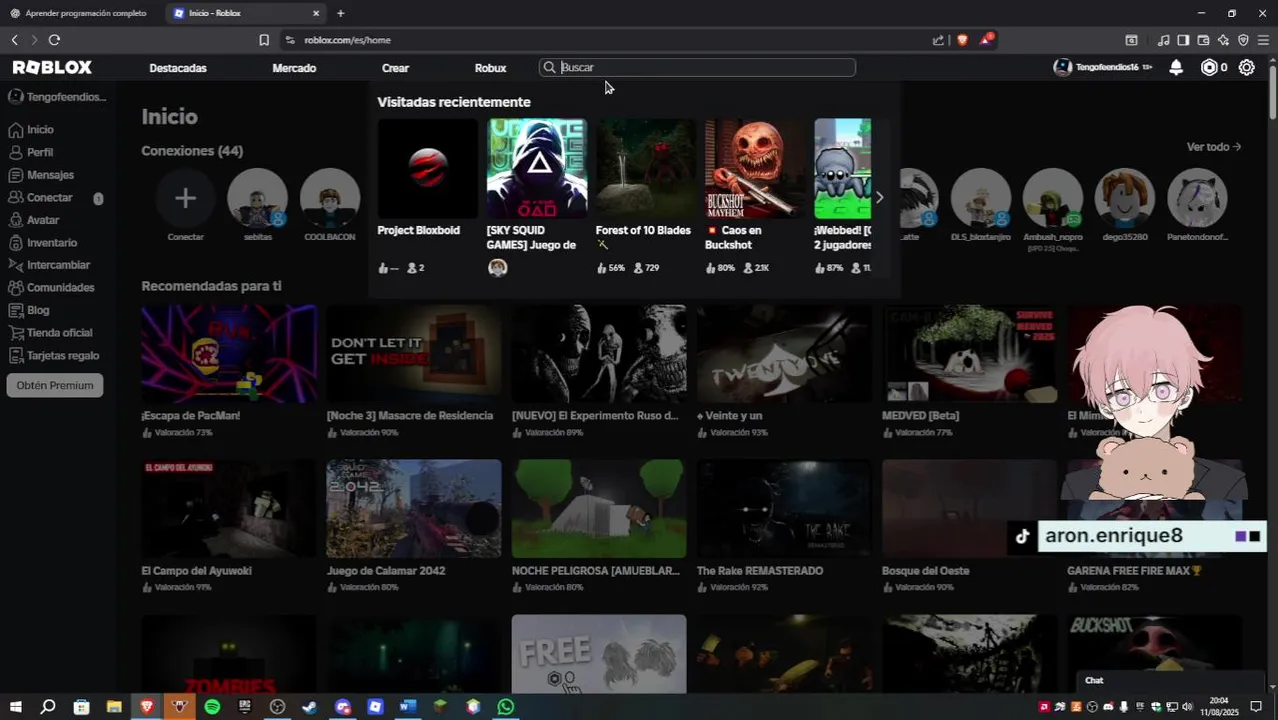Open a new browser tab
This screenshot has width=1278, height=720.
point(340,13)
